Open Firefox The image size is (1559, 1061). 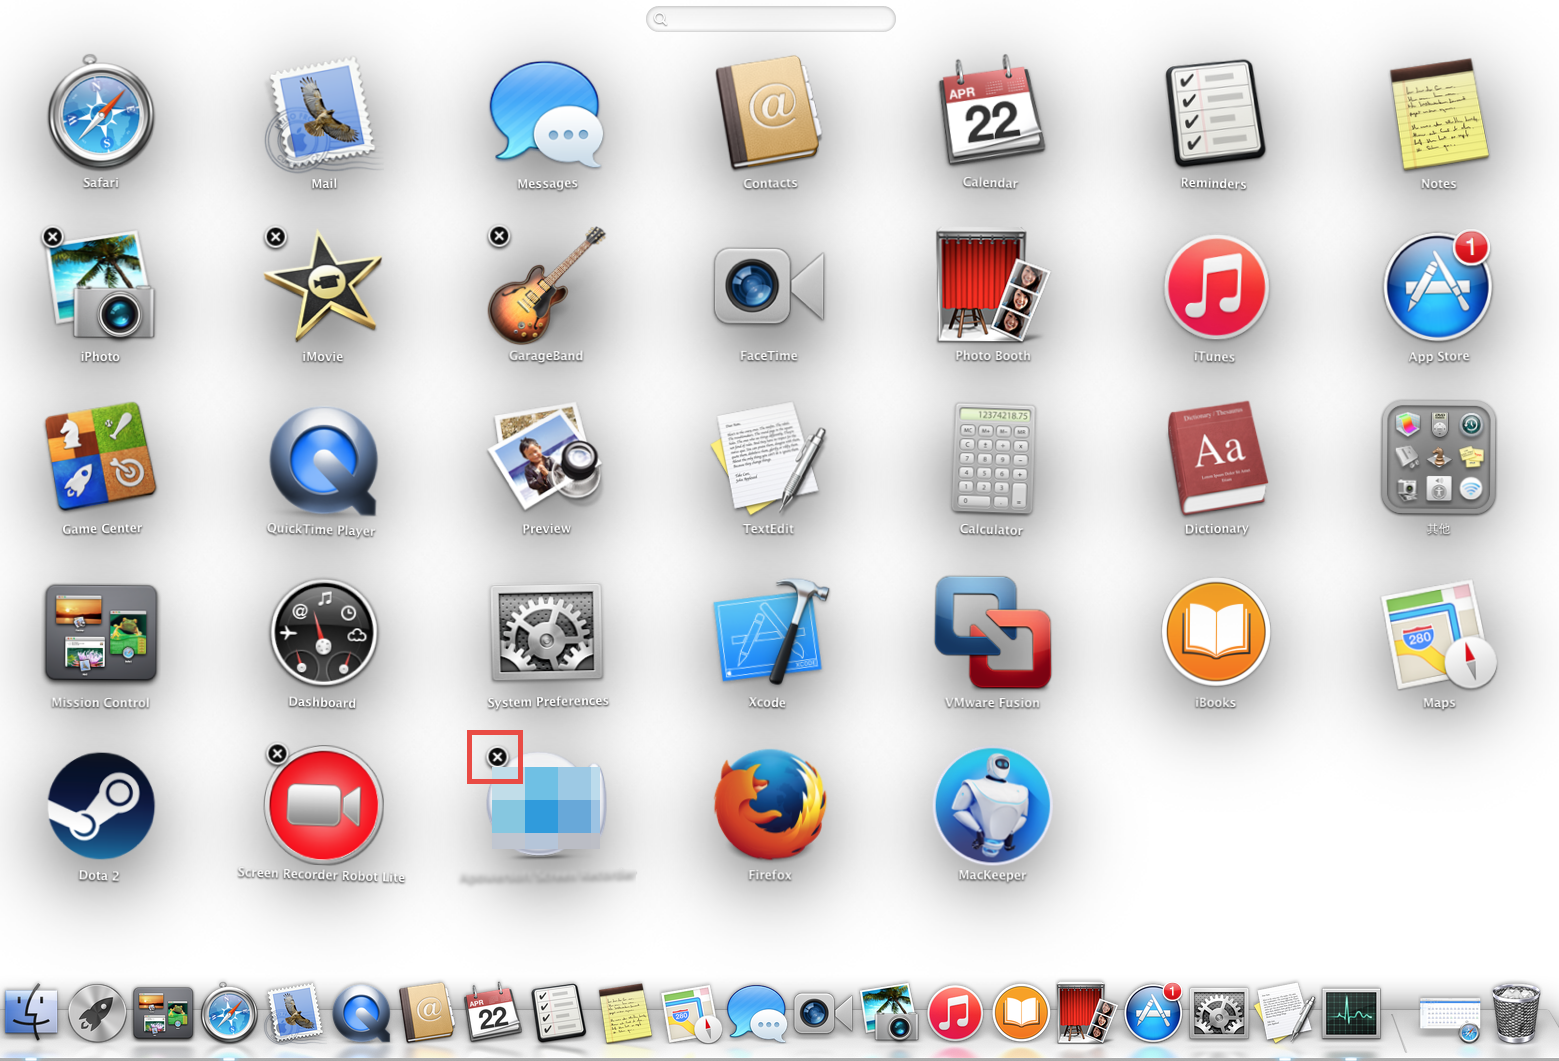[768, 806]
